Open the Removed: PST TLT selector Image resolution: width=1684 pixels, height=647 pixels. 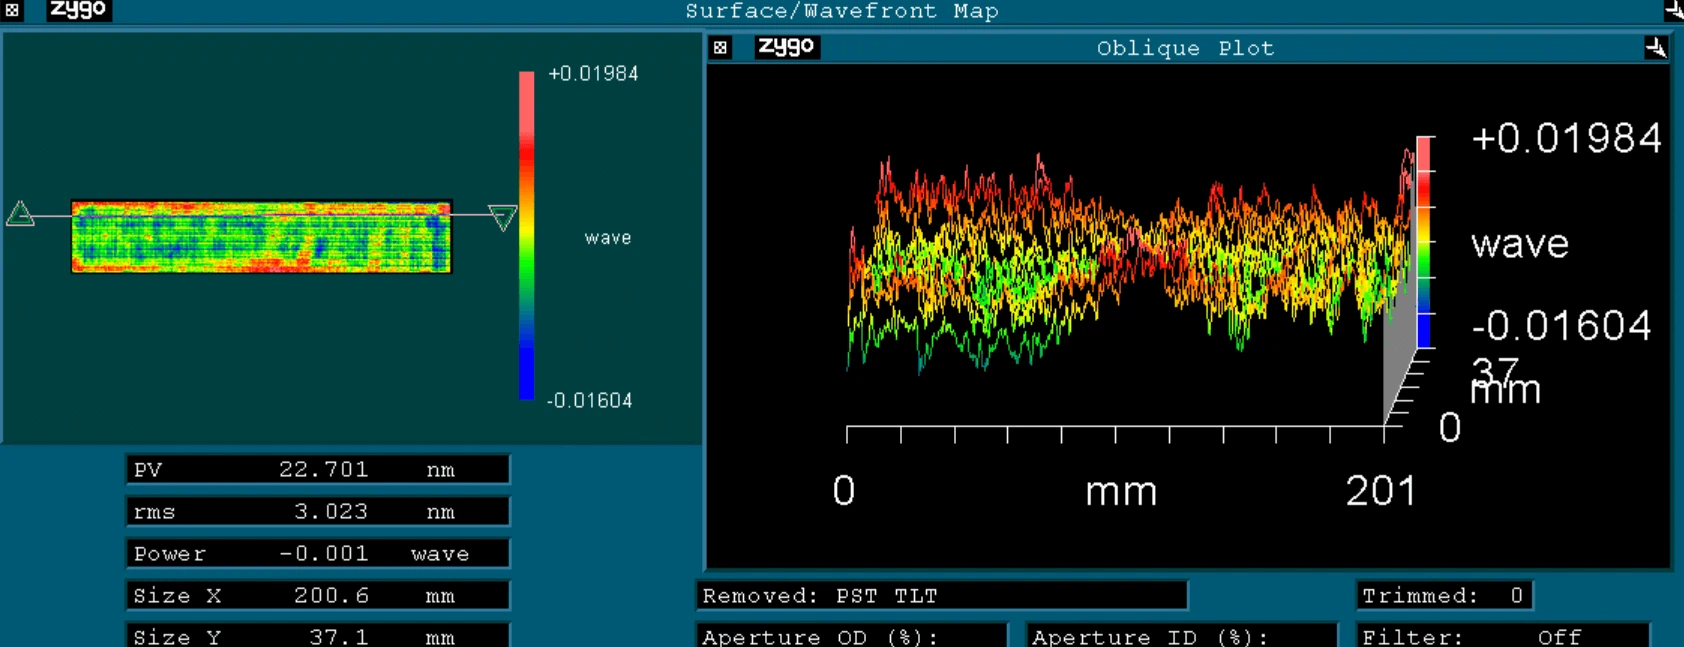coord(940,596)
